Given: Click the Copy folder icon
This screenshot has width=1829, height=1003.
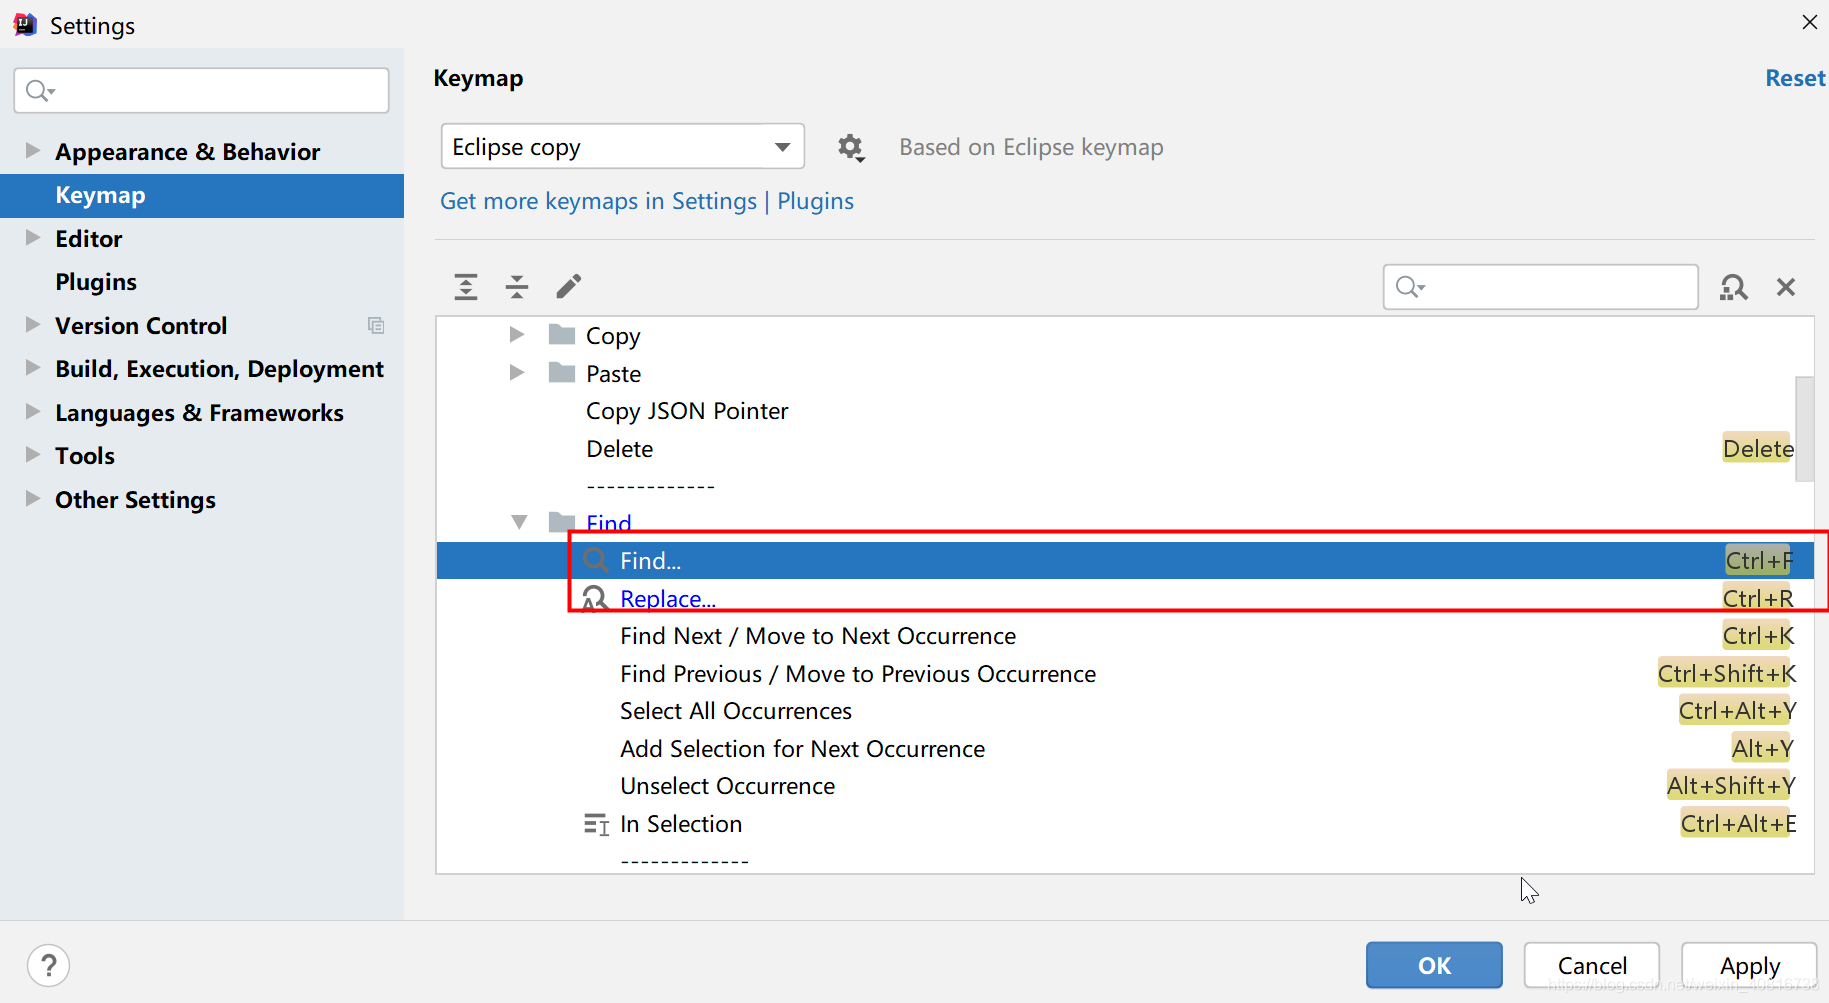Looking at the screenshot, I should click(562, 335).
